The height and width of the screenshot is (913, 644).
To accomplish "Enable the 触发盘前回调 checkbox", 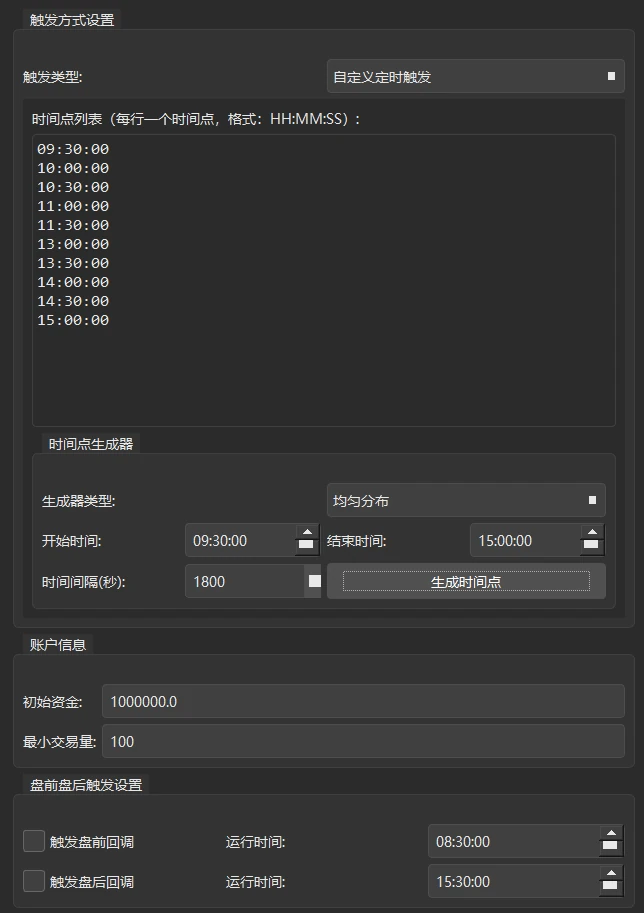I will point(34,841).
